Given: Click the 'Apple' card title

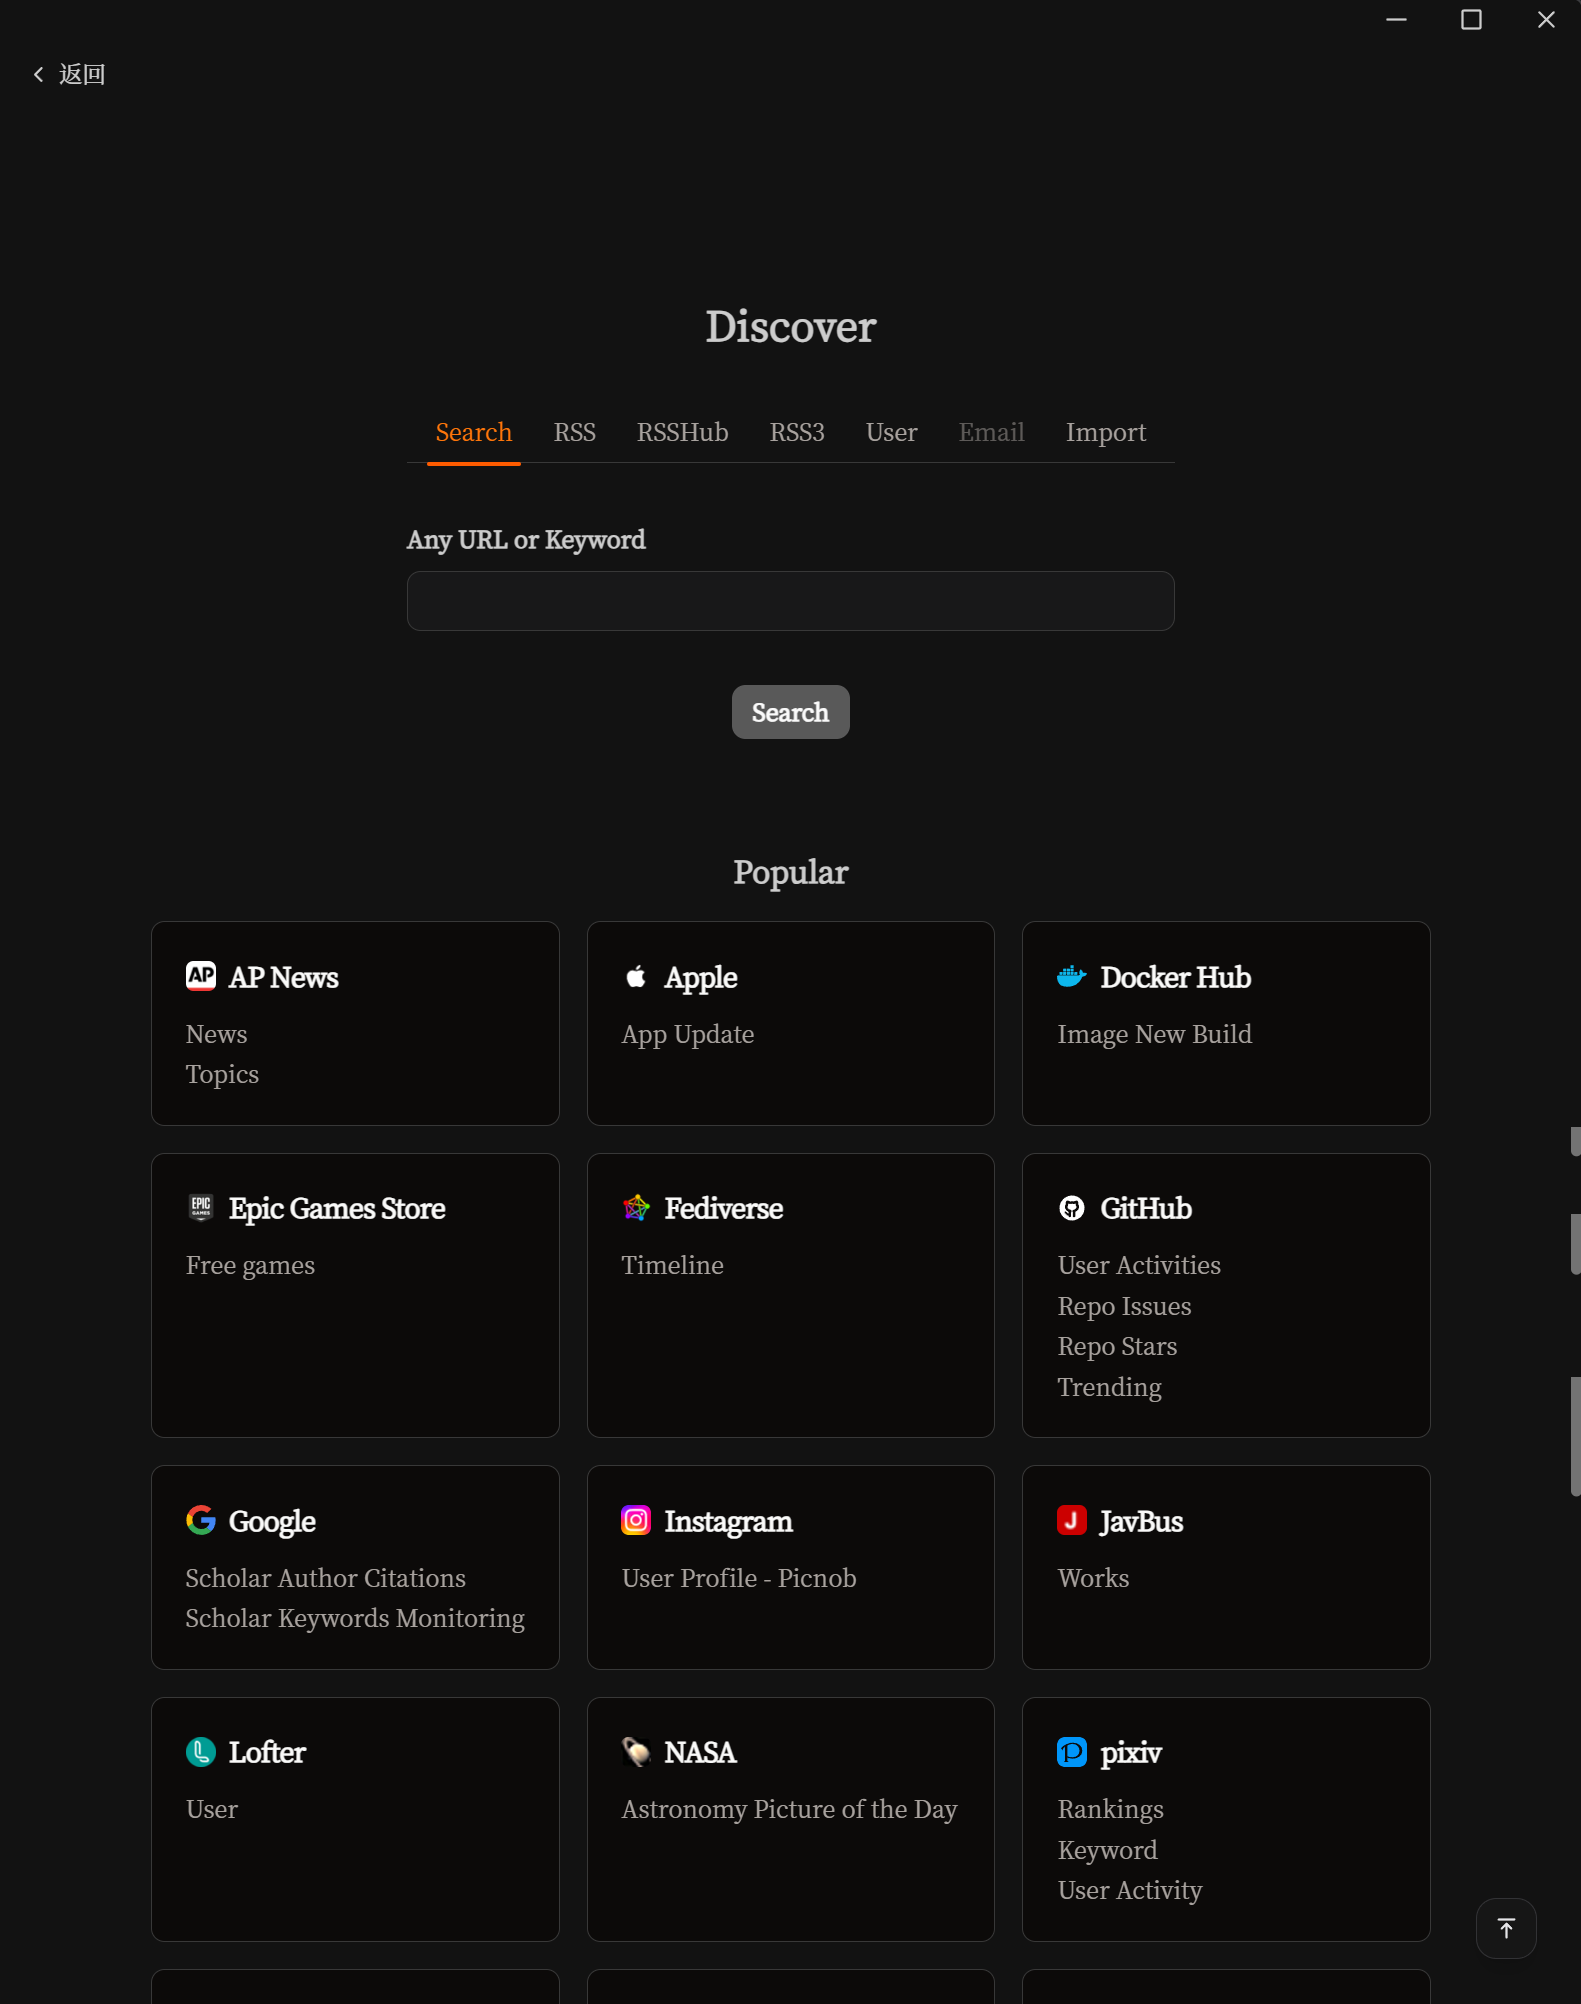Looking at the screenshot, I should click(701, 977).
